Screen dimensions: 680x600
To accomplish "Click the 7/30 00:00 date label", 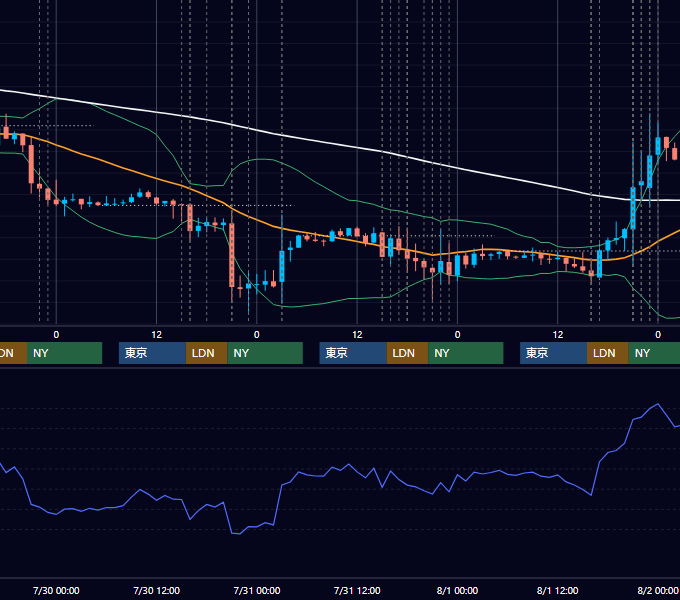I will (x=56, y=590).
